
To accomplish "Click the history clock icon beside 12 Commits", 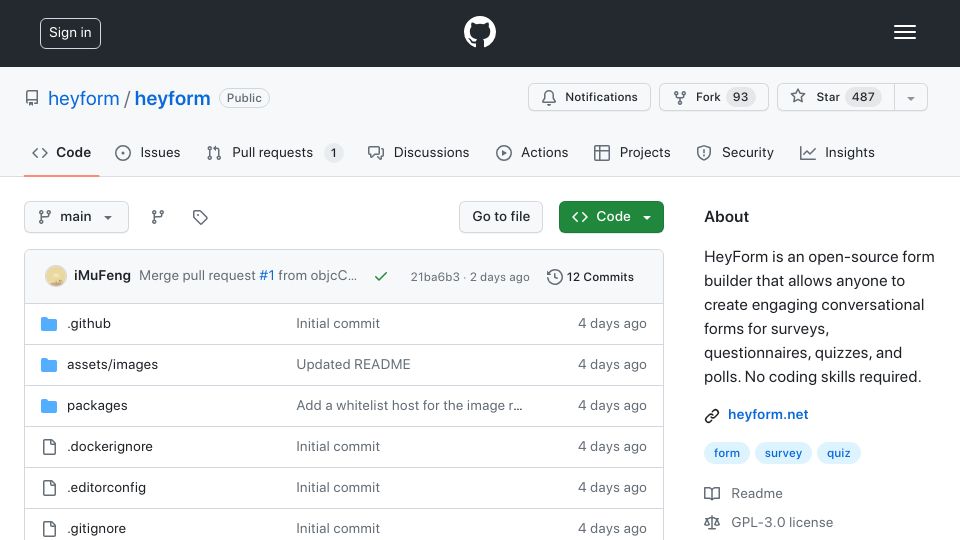I will coord(555,277).
